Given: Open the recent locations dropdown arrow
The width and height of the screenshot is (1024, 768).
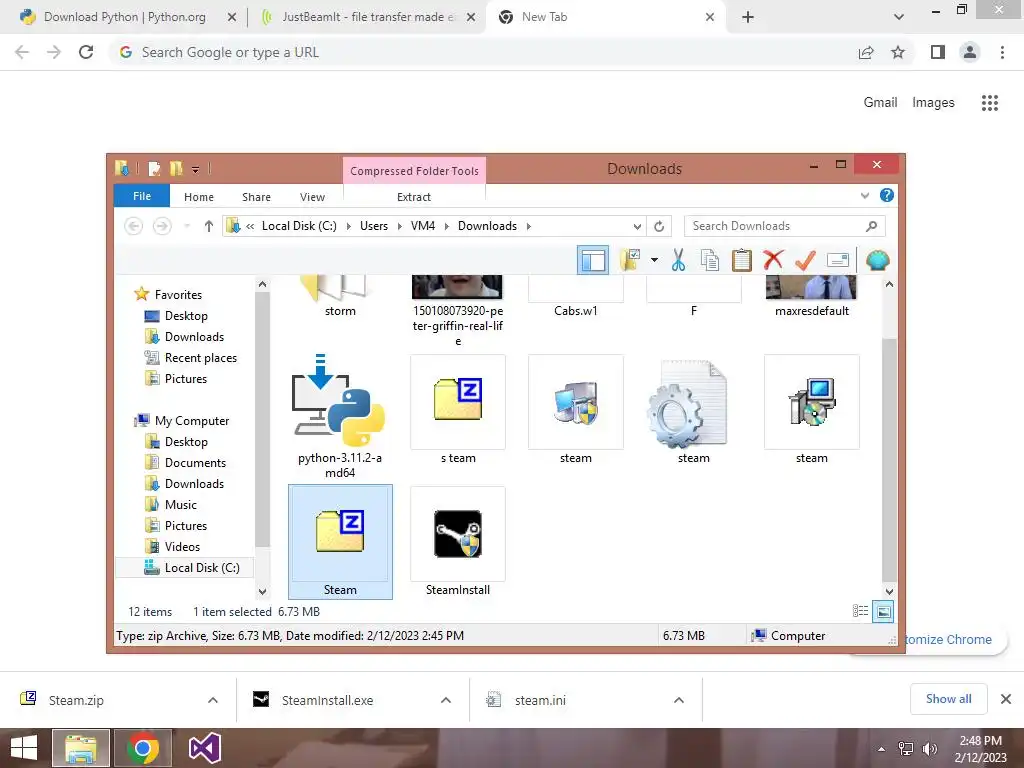Looking at the screenshot, I should click(187, 226).
